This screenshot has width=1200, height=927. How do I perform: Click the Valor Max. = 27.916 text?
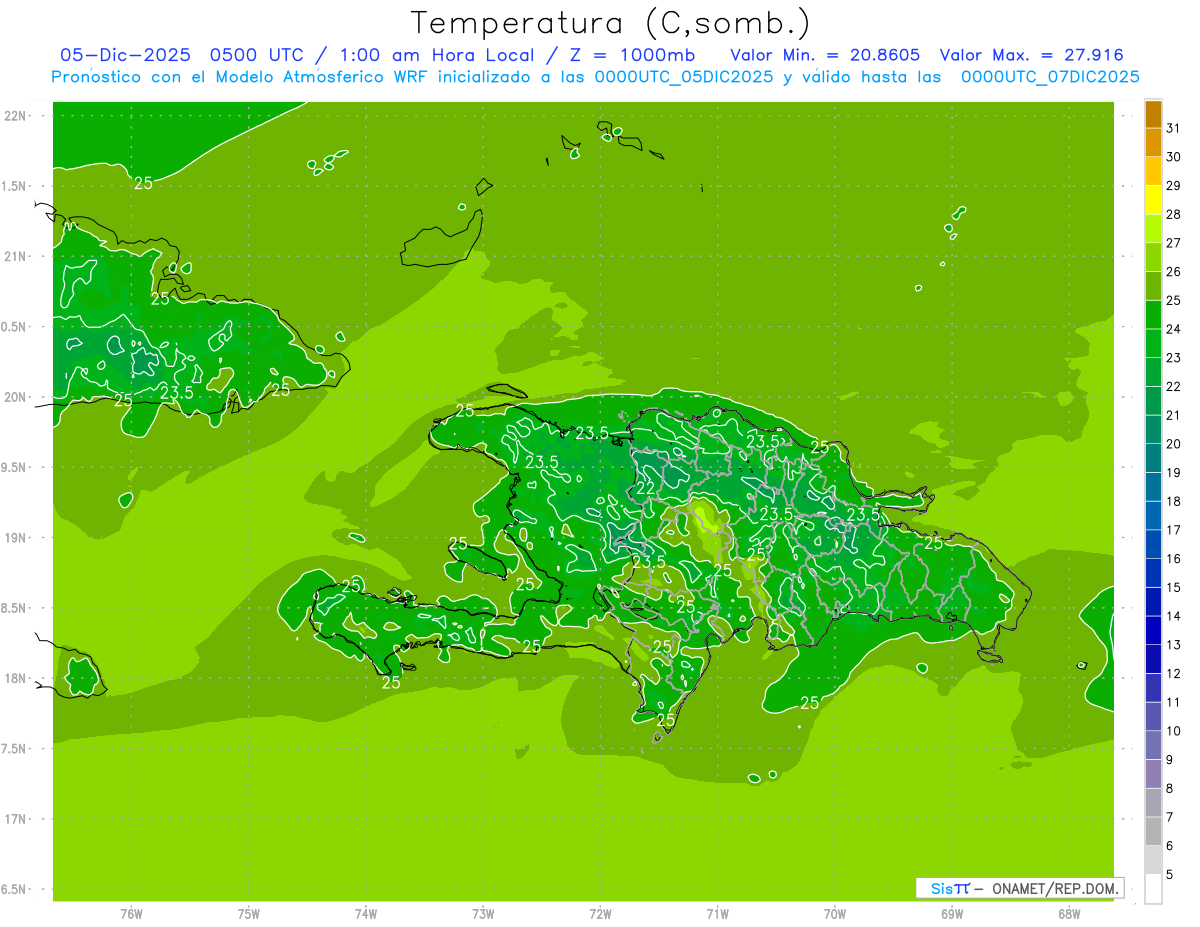pyautogui.click(x=1032, y=55)
